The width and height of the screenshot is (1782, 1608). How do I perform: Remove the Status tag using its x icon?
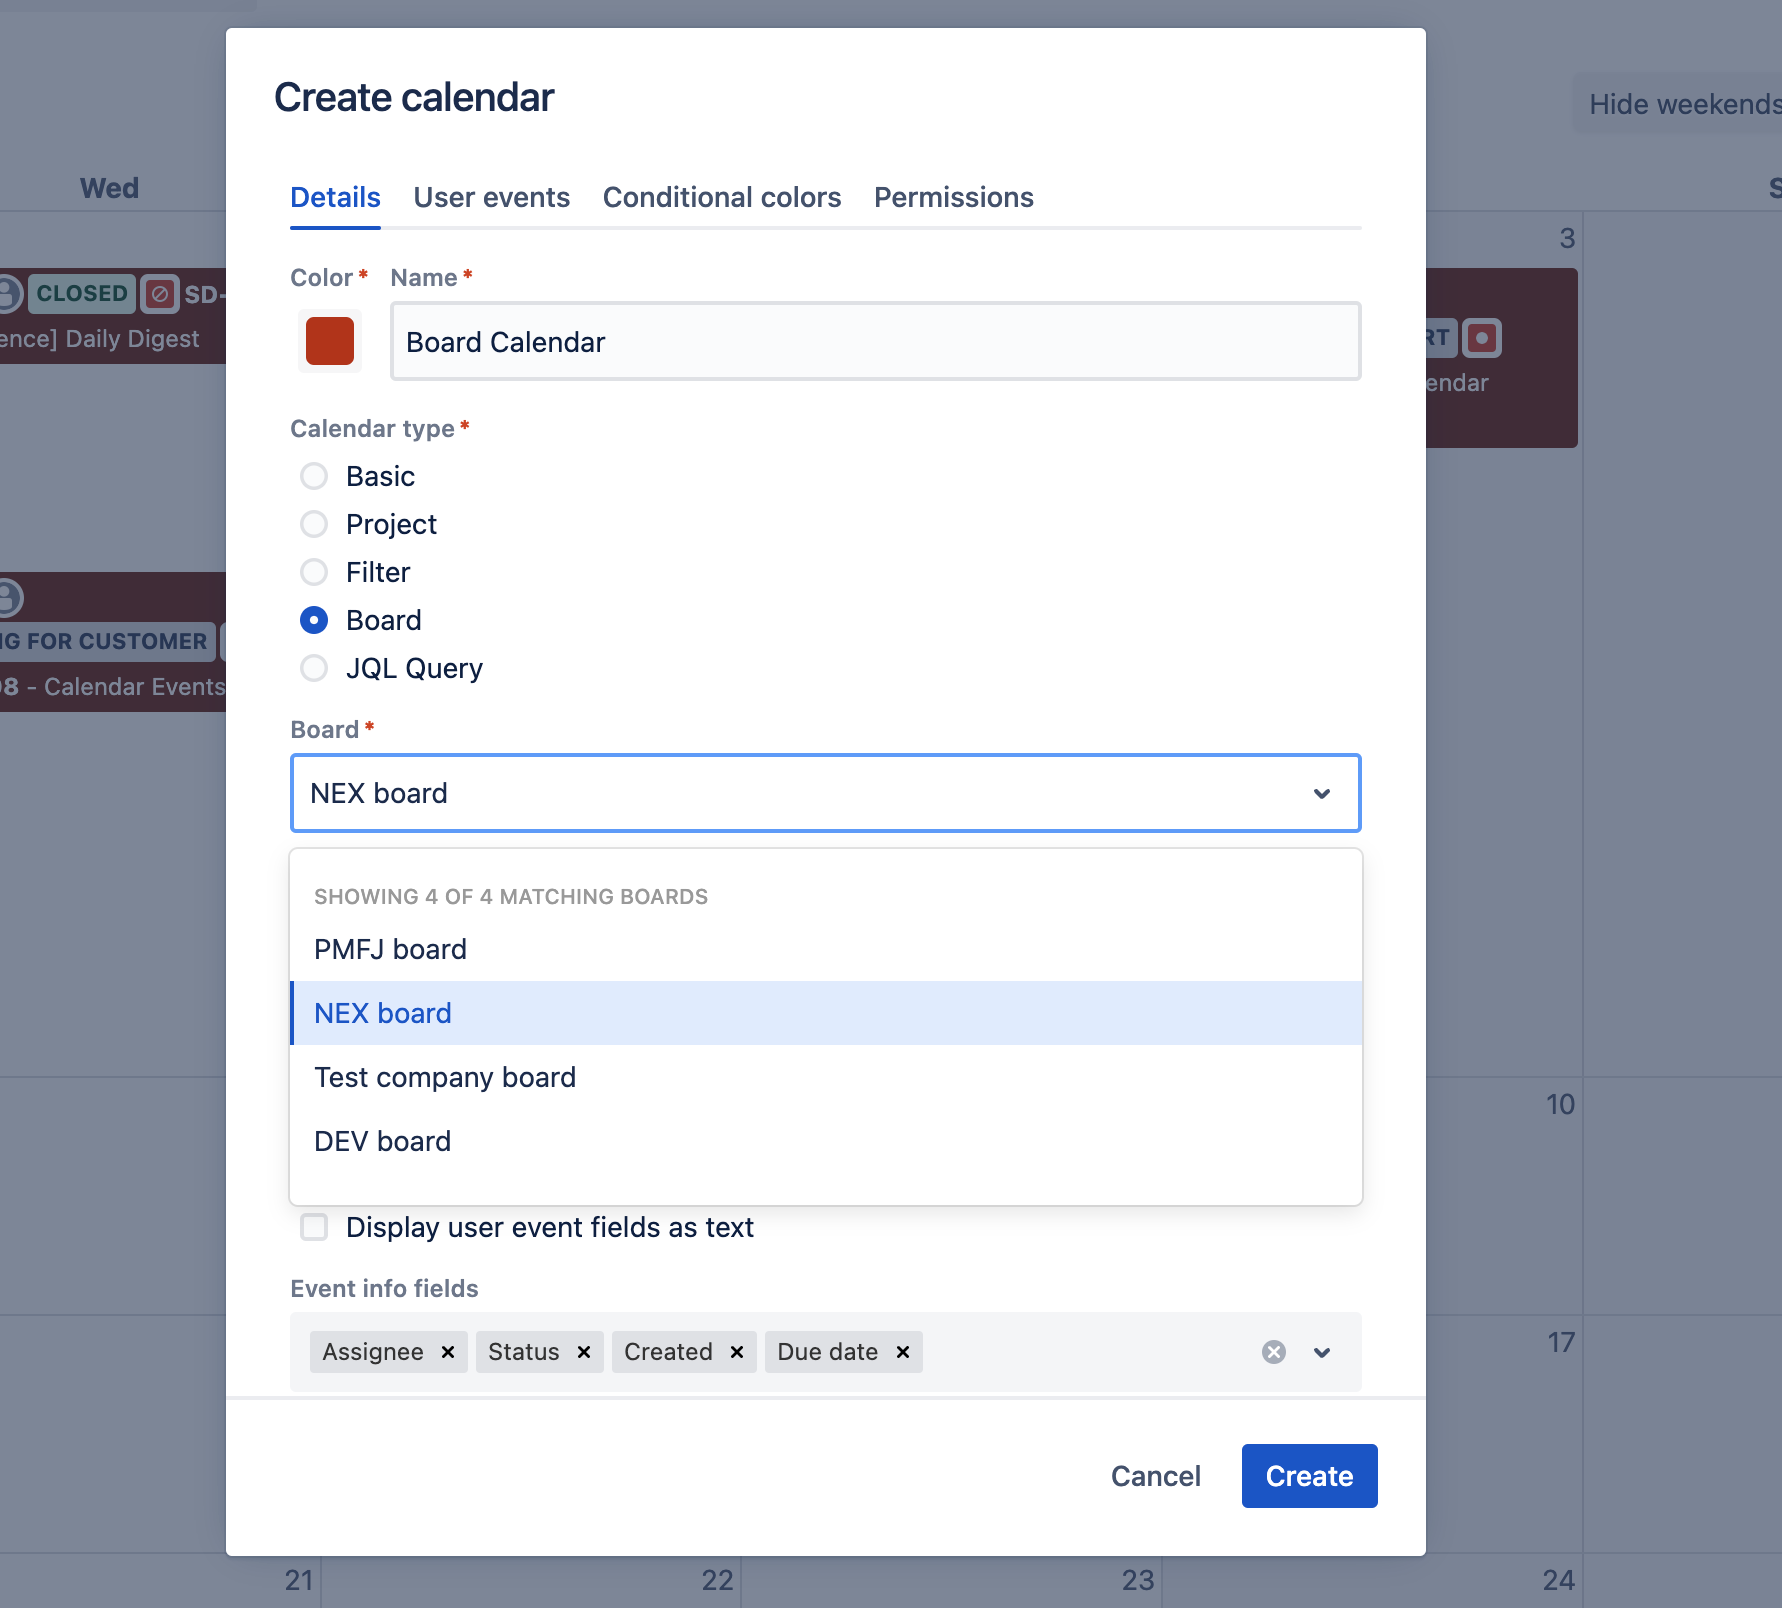click(x=584, y=1352)
